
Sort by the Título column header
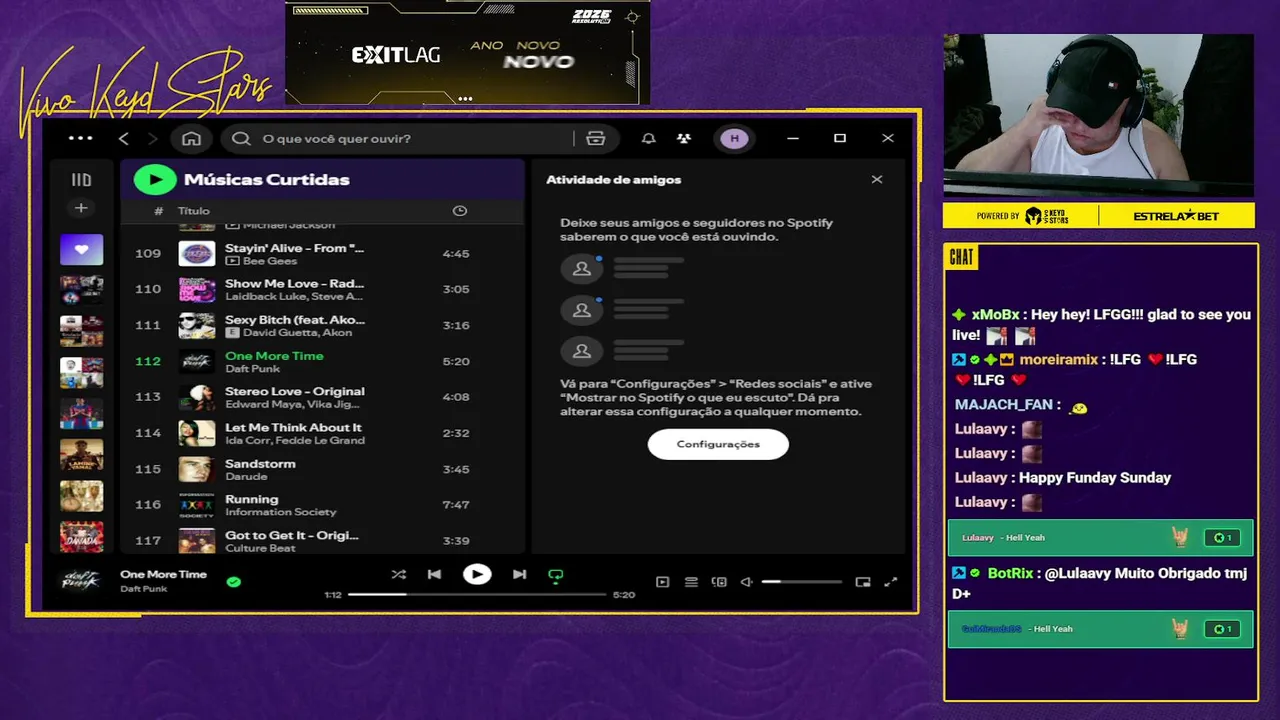tap(194, 211)
